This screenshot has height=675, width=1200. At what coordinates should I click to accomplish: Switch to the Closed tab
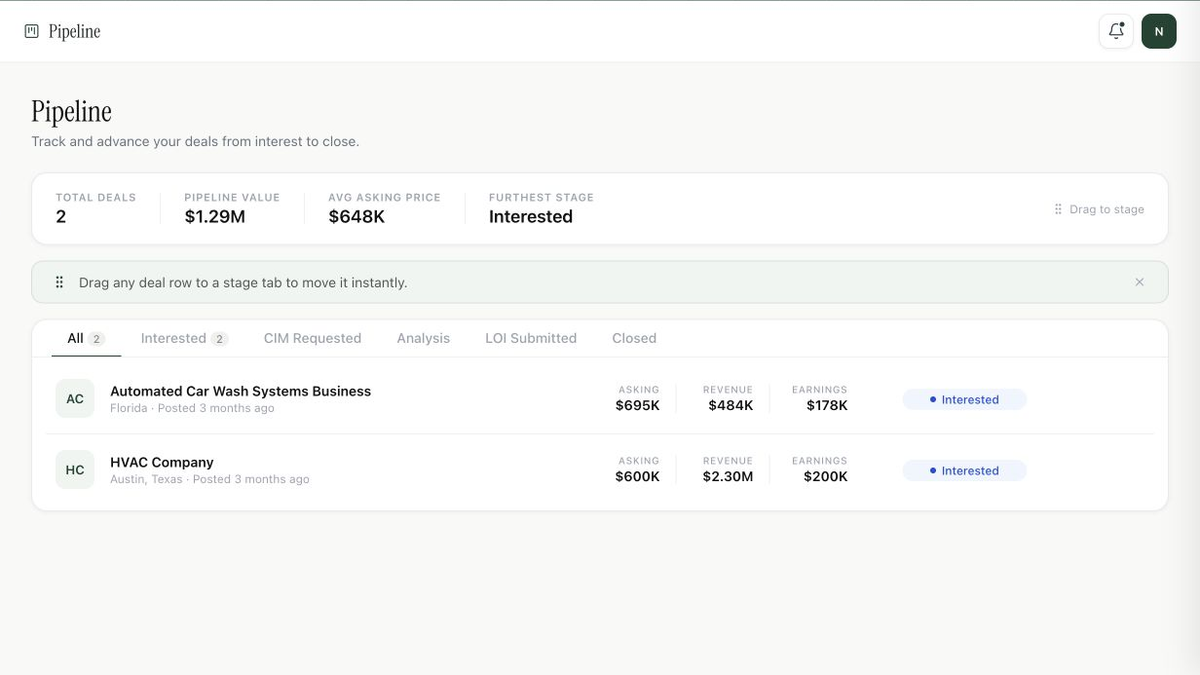click(x=634, y=338)
